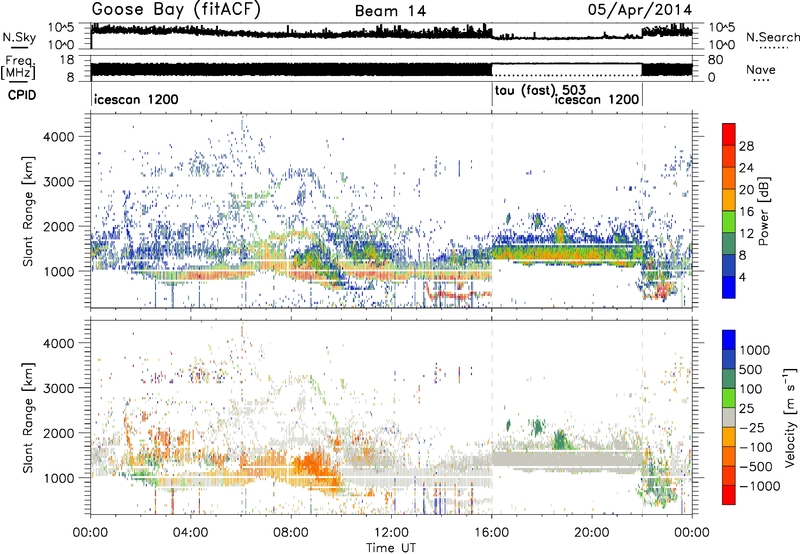Click the date "05/Apr/2014"
This screenshot has height=554, width=800.
click(640, 10)
